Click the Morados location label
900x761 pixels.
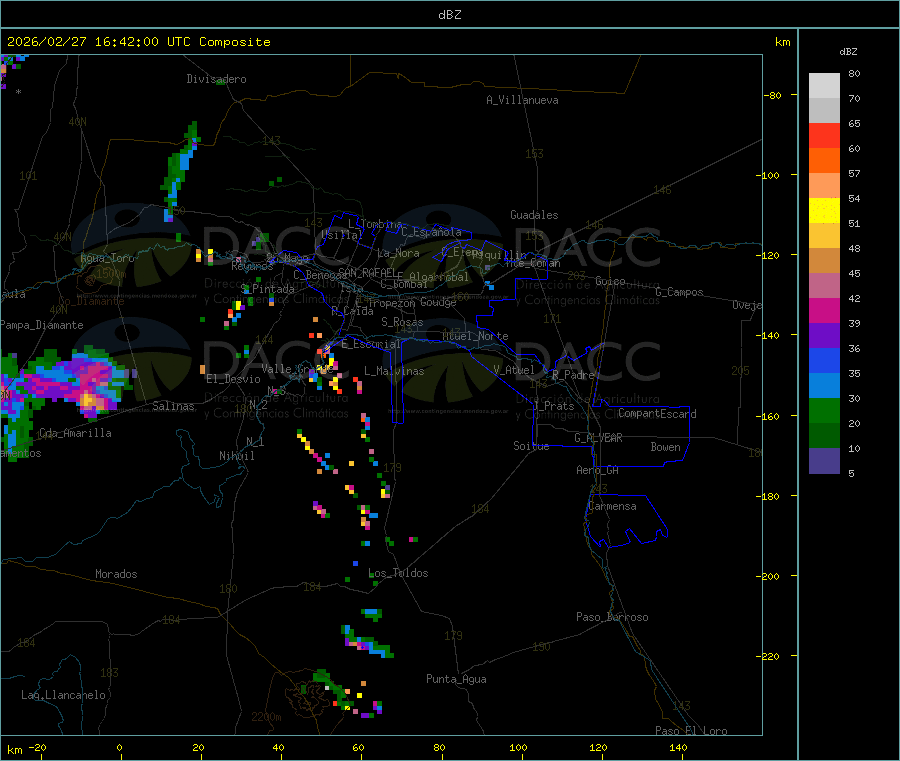click(116, 574)
